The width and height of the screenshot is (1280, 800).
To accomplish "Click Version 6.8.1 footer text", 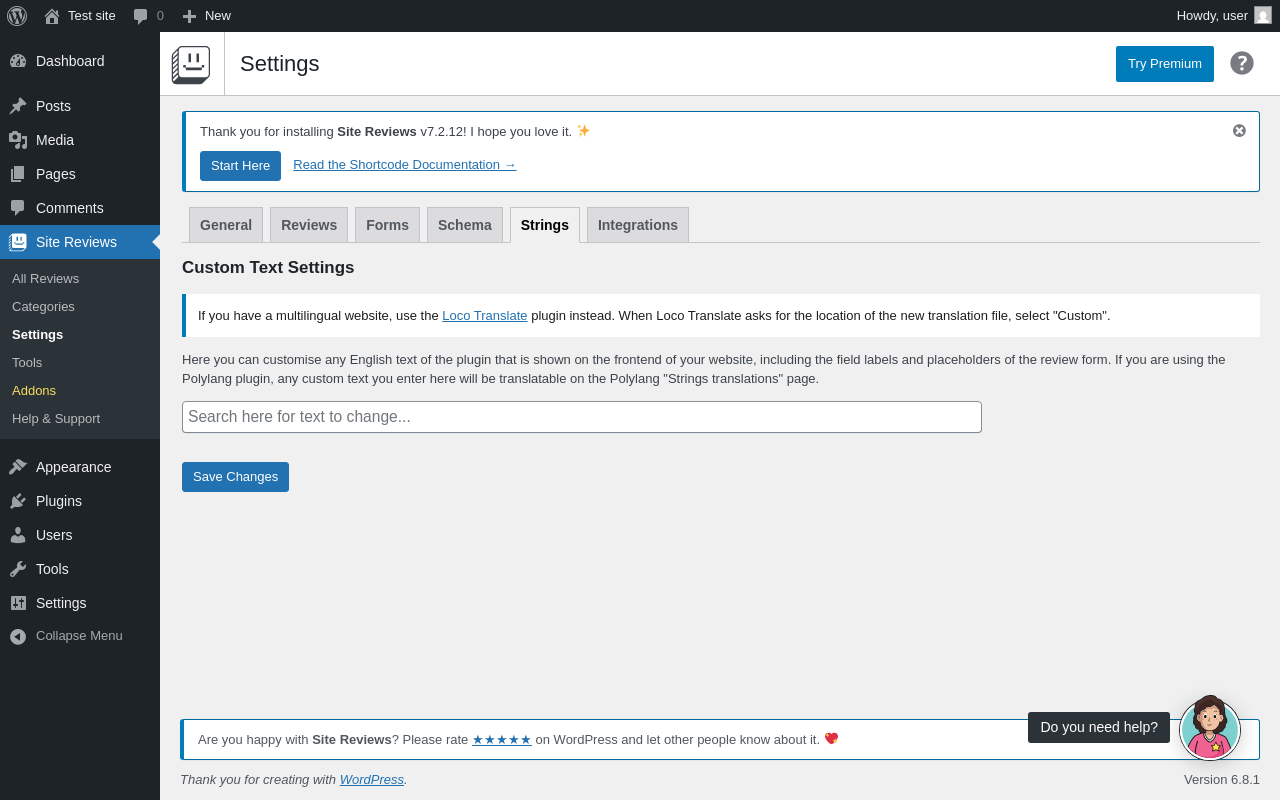I will (1222, 779).
